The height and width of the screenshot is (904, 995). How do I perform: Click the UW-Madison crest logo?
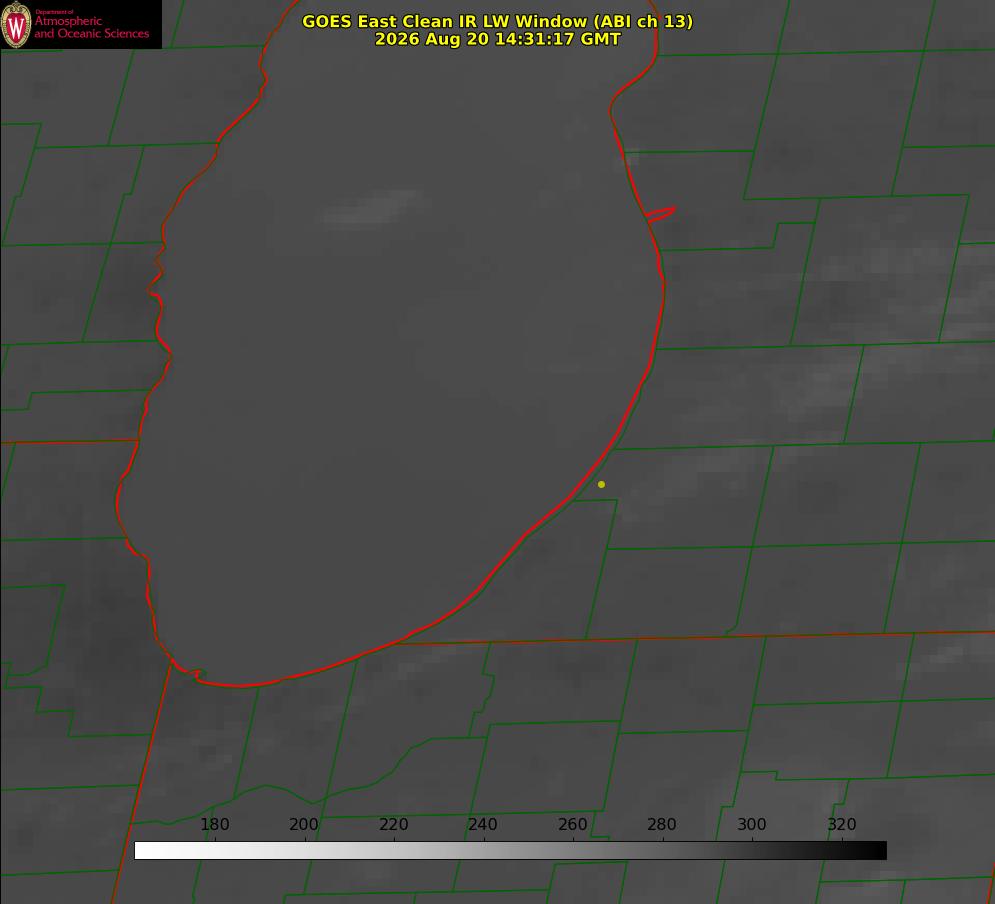point(16,25)
